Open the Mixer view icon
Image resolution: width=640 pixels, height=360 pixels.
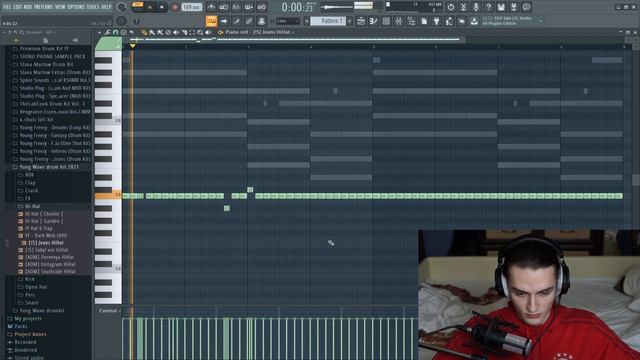pyautogui.click(x=399, y=21)
